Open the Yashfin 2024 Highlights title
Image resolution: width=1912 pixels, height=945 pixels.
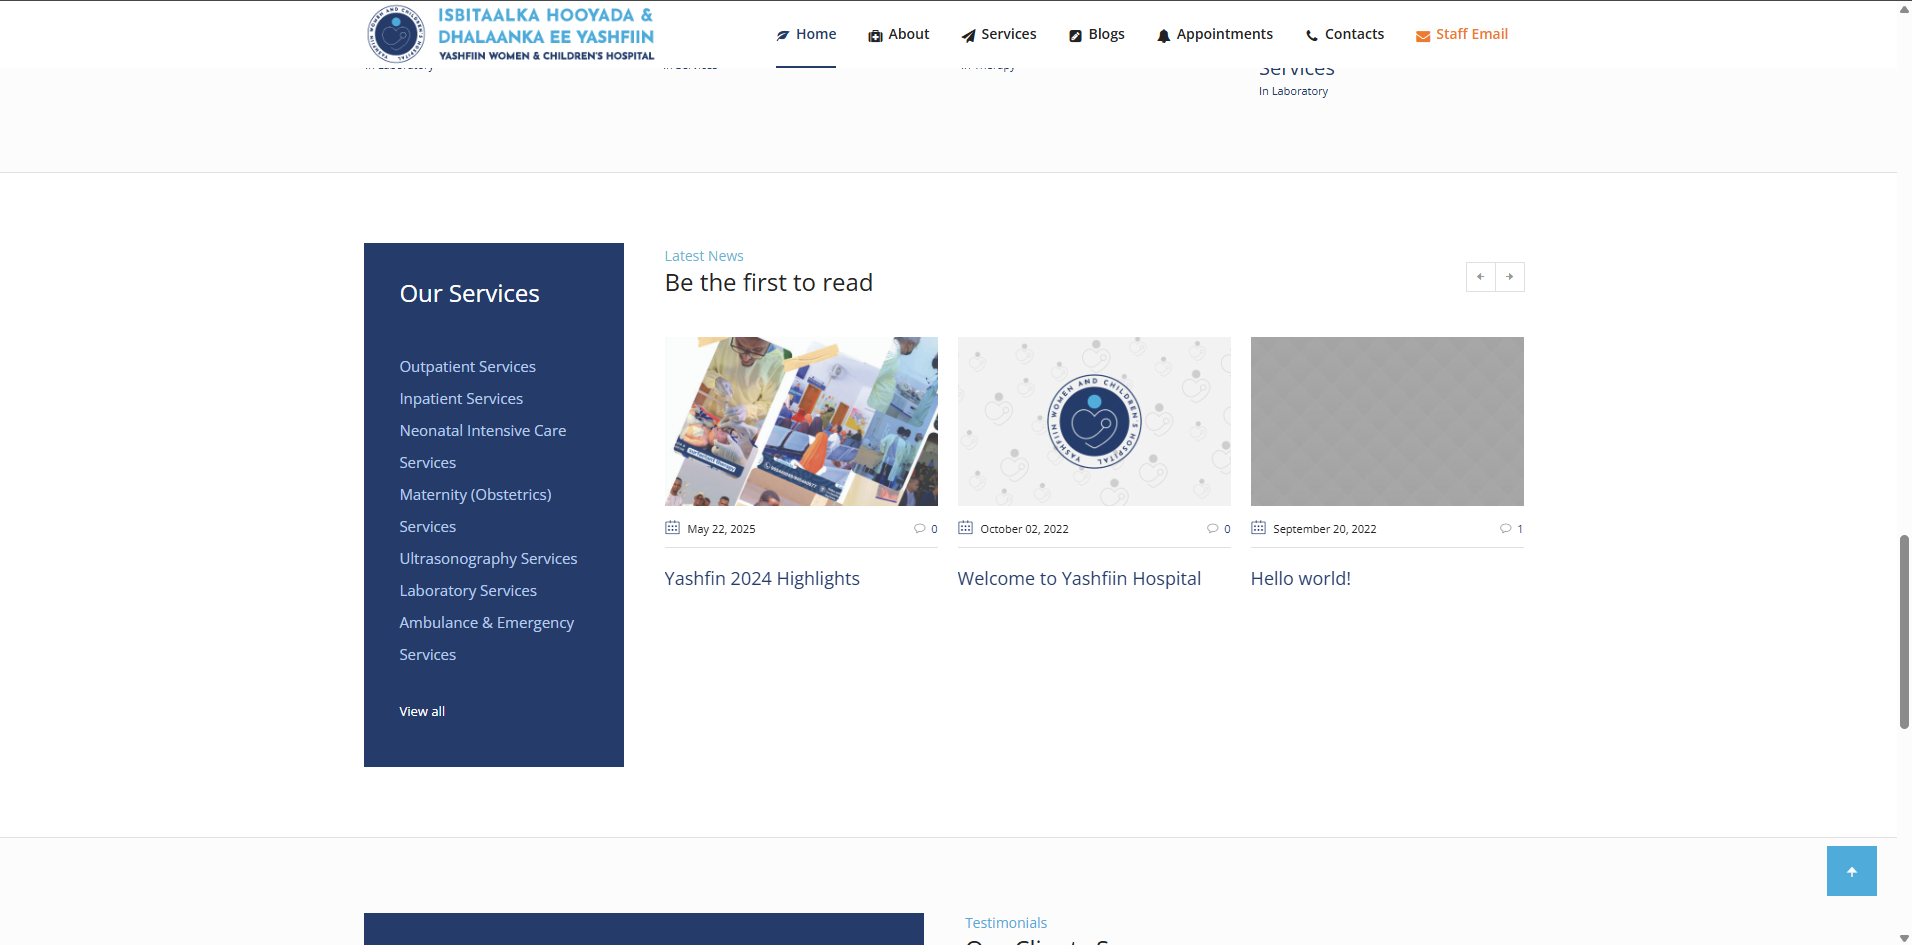(762, 579)
